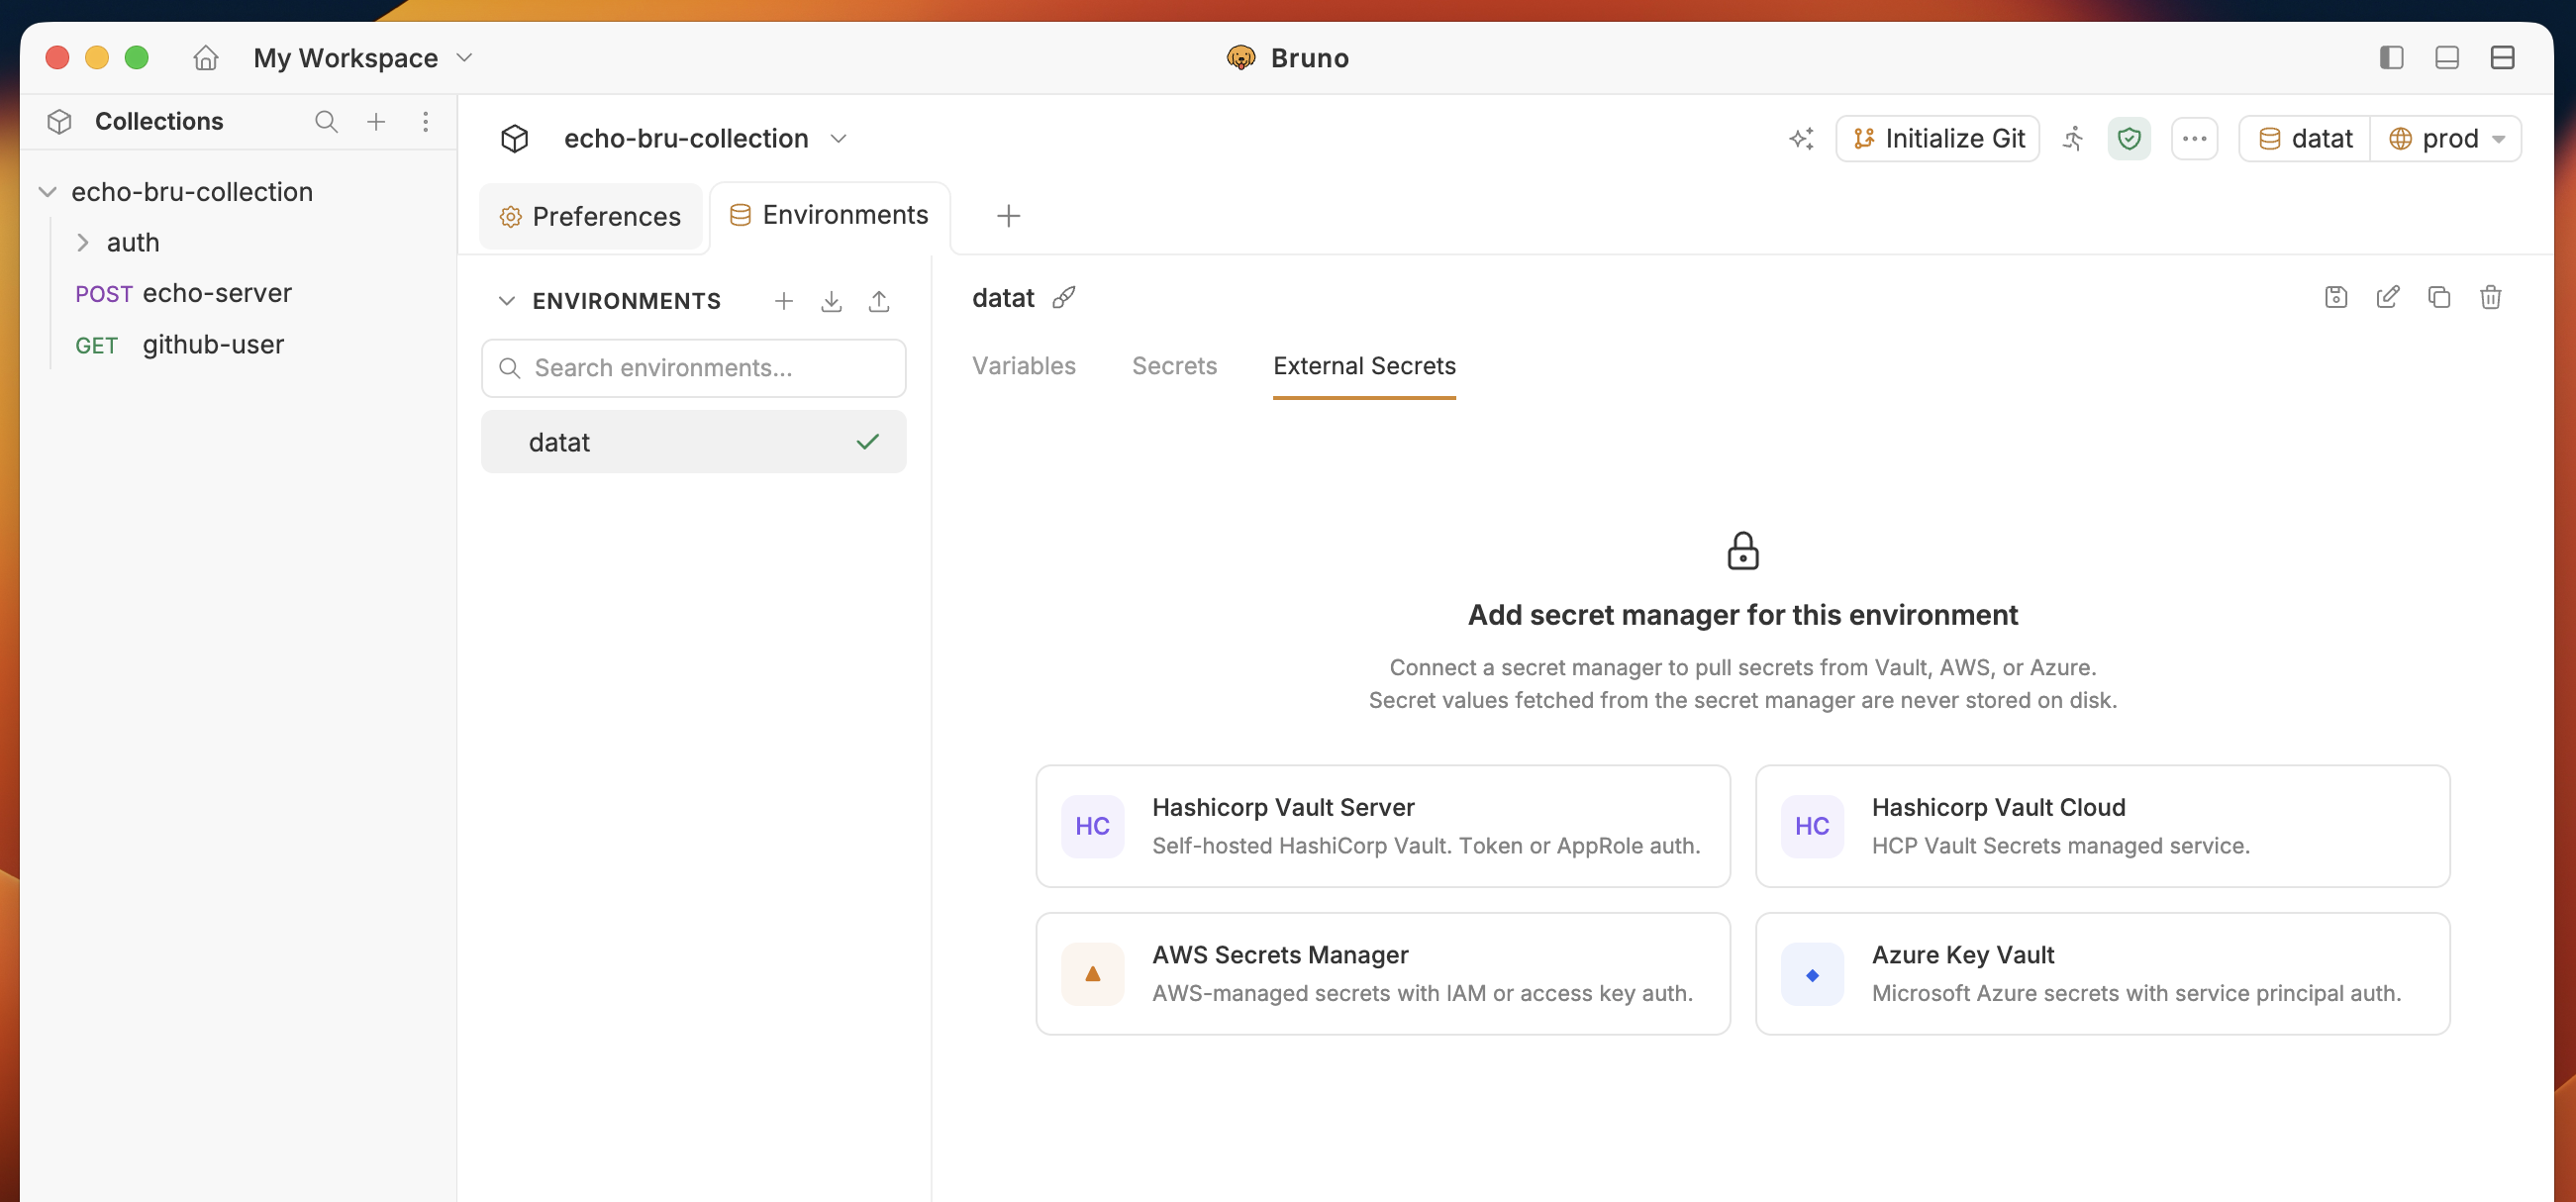Search collections with the magnifier icon
Image resolution: width=2576 pixels, height=1202 pixels.
pyautogui.click(x=326, y=122)
